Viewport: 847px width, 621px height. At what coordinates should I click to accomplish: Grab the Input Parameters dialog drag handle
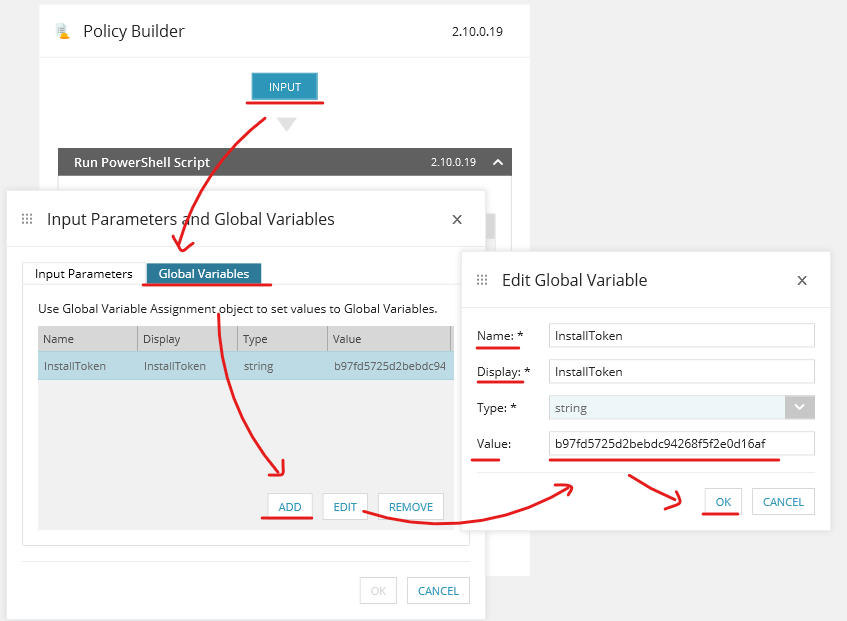[x=27, y=219]
